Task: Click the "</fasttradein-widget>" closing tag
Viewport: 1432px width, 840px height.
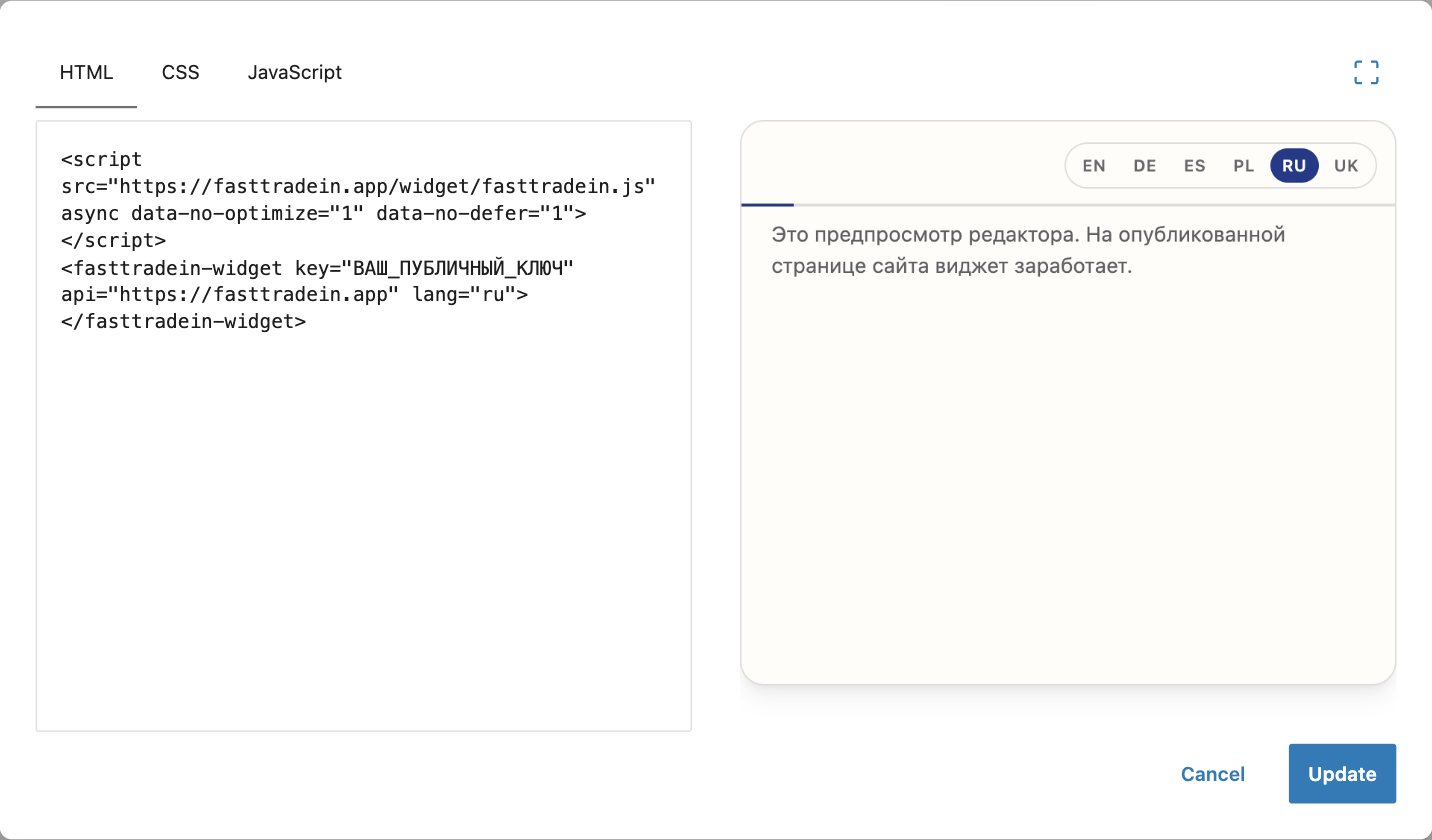Action: tap(184, 322)
